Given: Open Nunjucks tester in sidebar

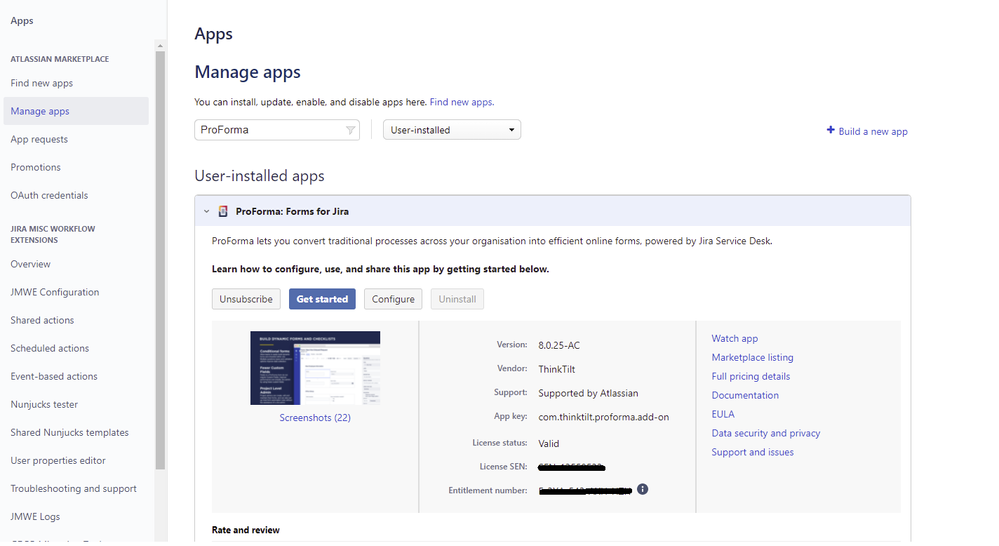Looking at the screenshot, I should [44, 404].
